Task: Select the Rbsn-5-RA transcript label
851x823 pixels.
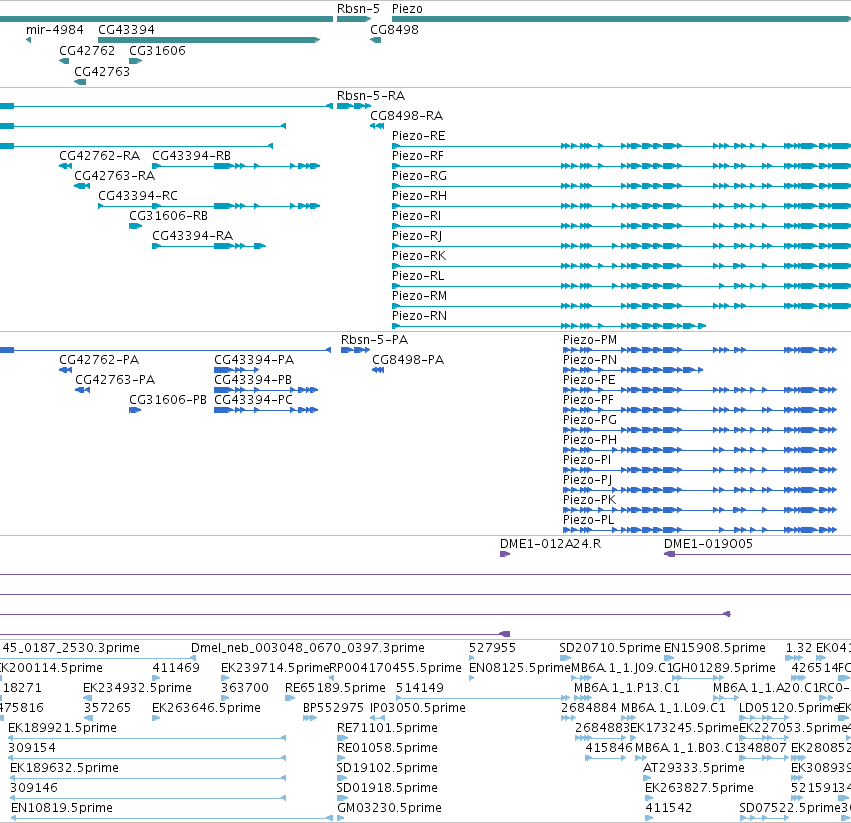Action: coord(371,96)
